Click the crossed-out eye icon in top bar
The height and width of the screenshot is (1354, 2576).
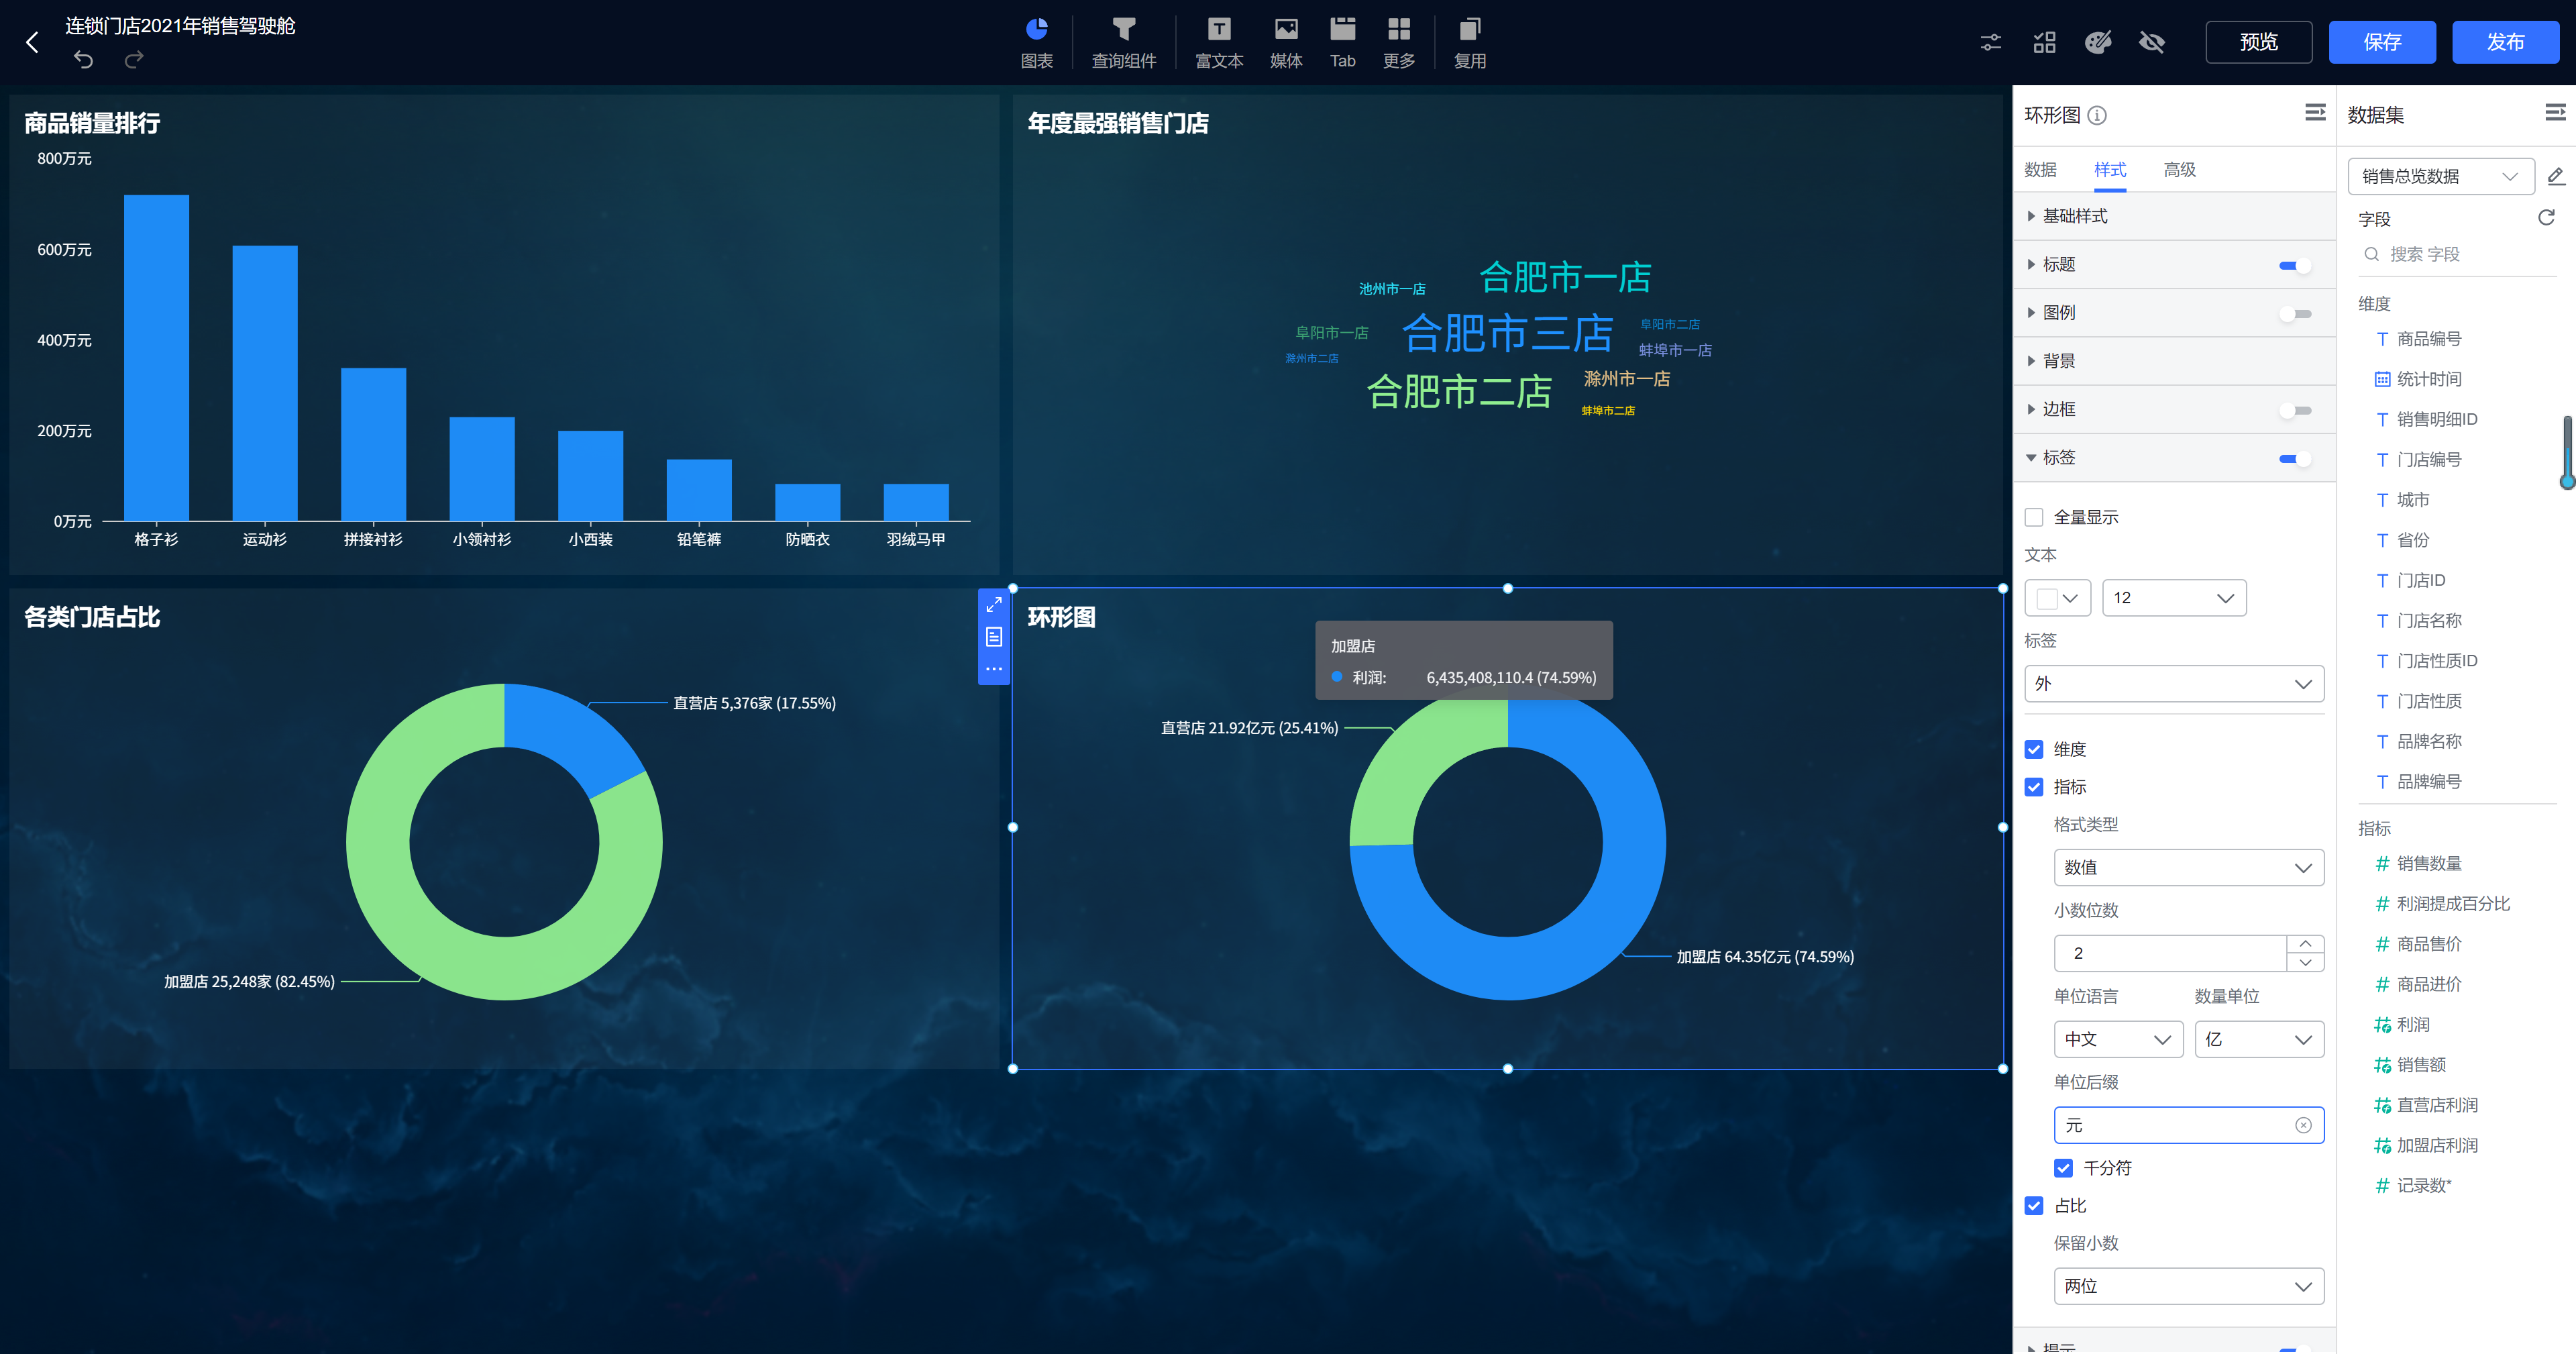(x=2151, y=42)
